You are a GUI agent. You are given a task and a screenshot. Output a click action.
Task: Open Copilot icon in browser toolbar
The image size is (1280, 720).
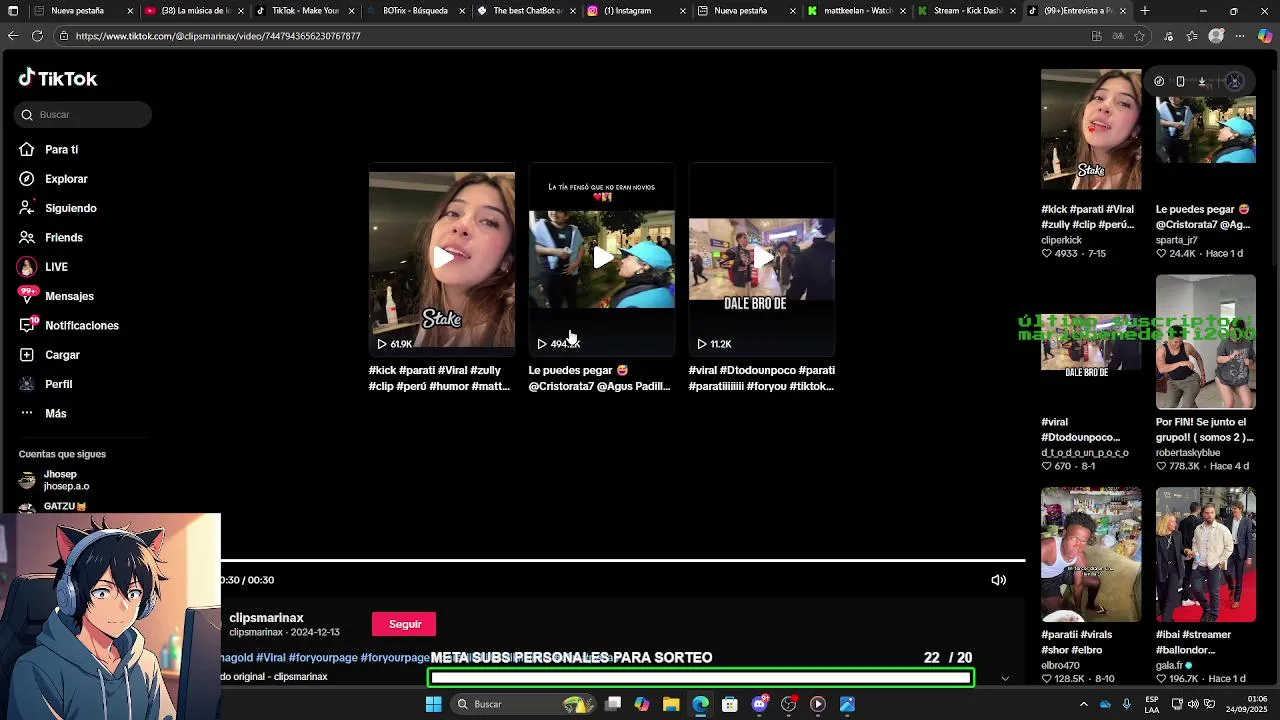pos(1266,36)
